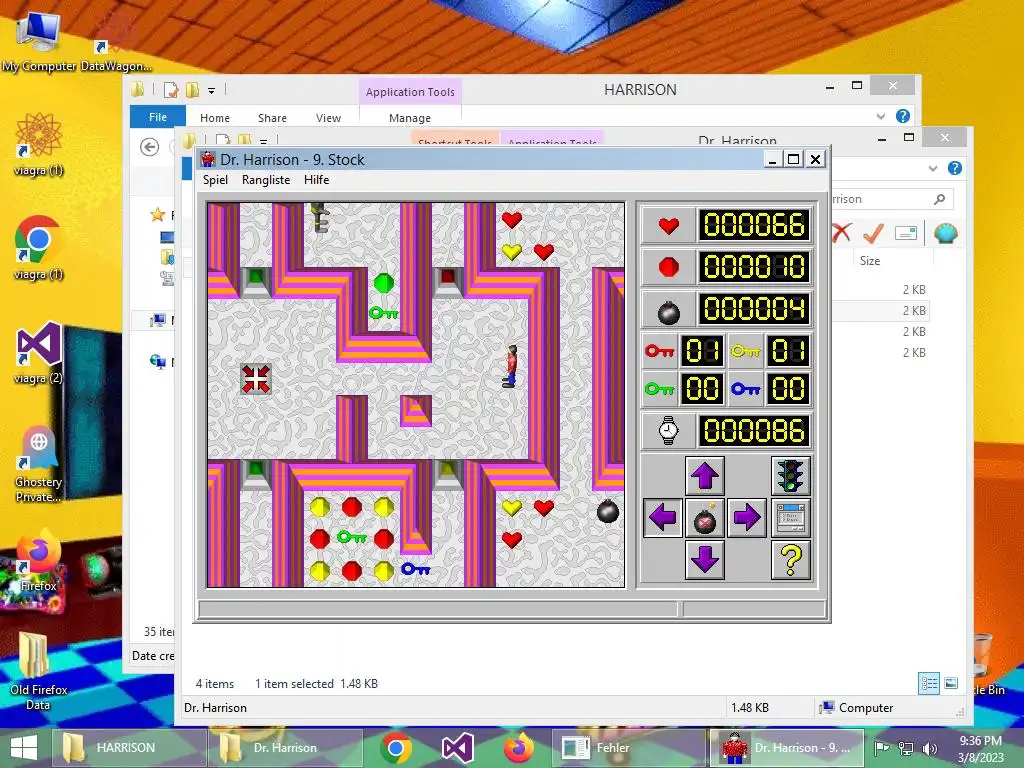The width and height of the screenshot is (1024, 768).
Task: Select the View tab in HARRISON window
Action: tap(328, 118)
